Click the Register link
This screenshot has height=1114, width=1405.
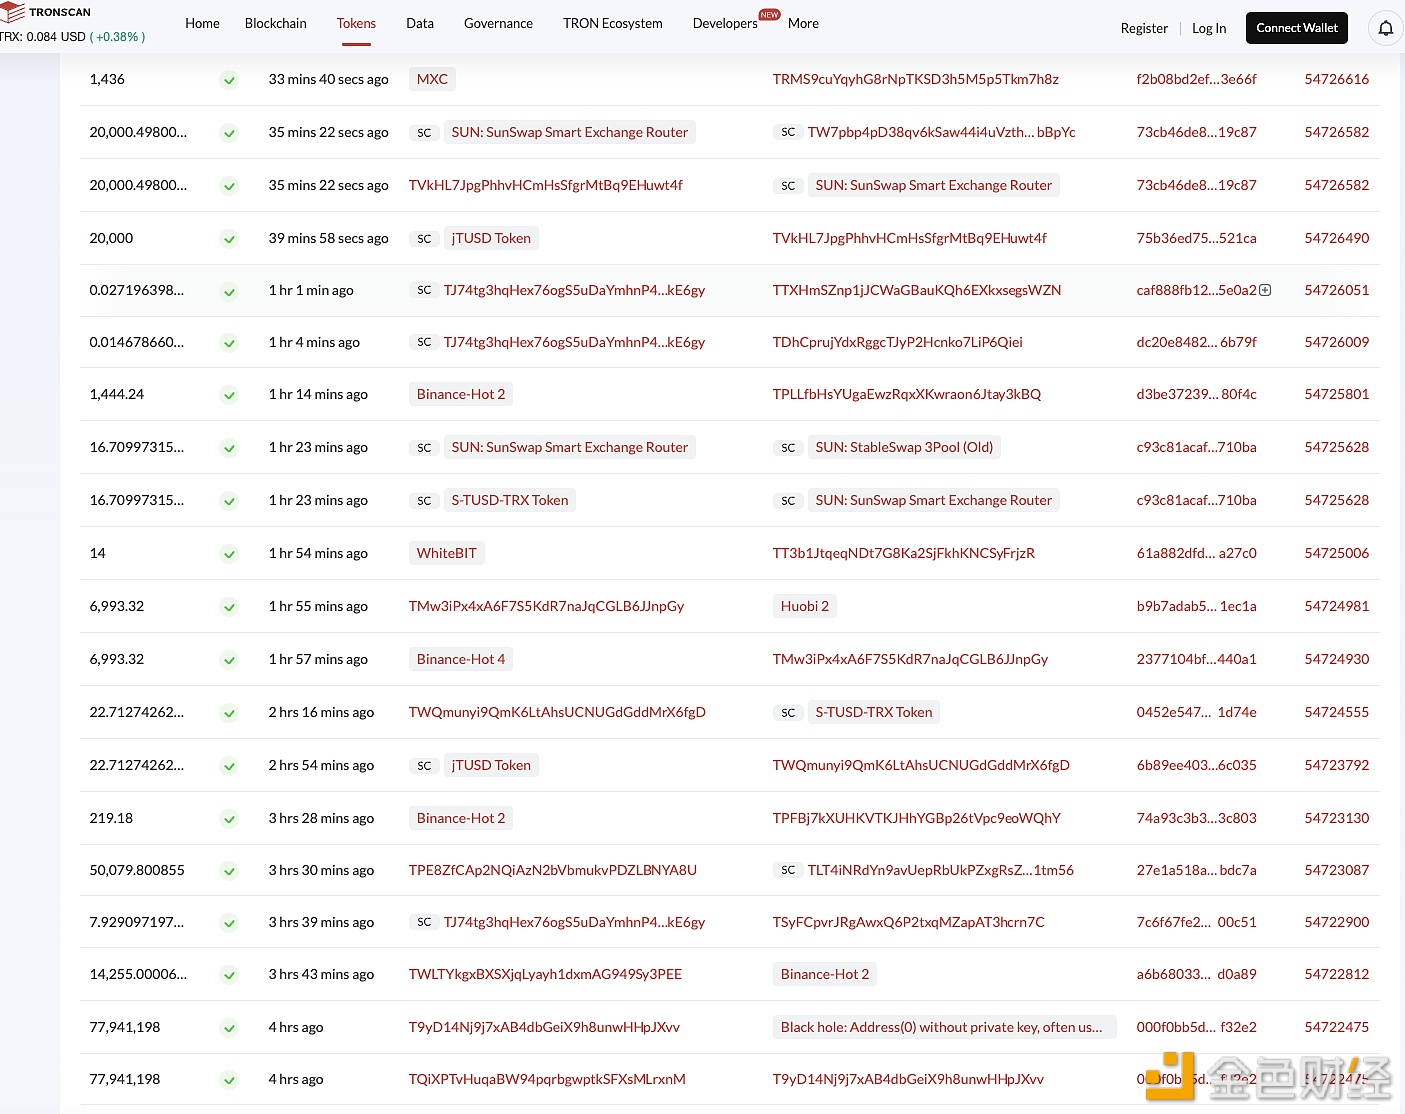point(1144,28)
